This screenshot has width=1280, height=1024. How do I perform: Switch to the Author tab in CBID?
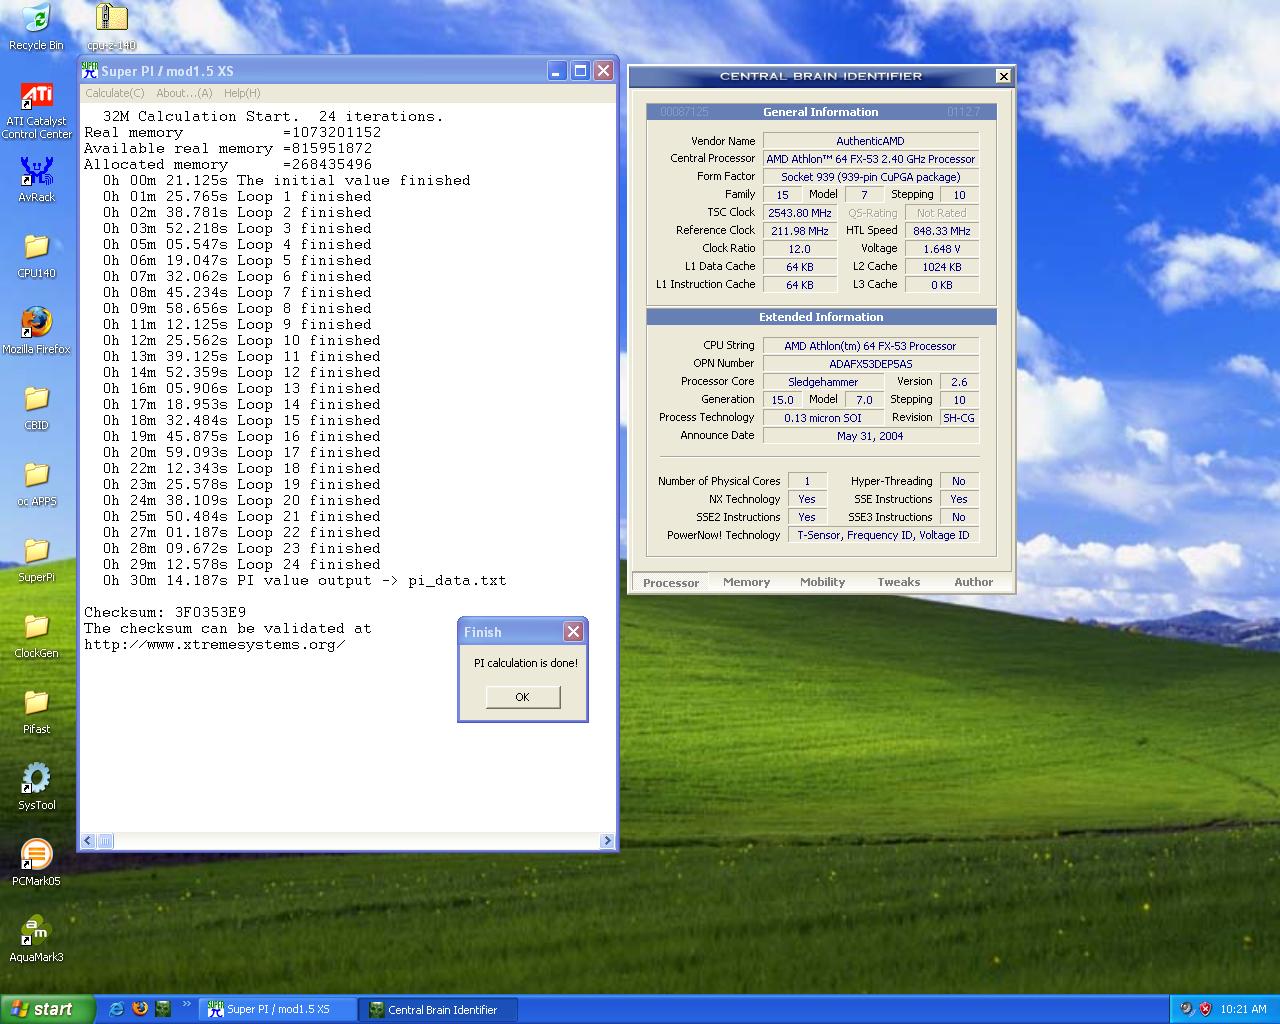pos(974,582)
